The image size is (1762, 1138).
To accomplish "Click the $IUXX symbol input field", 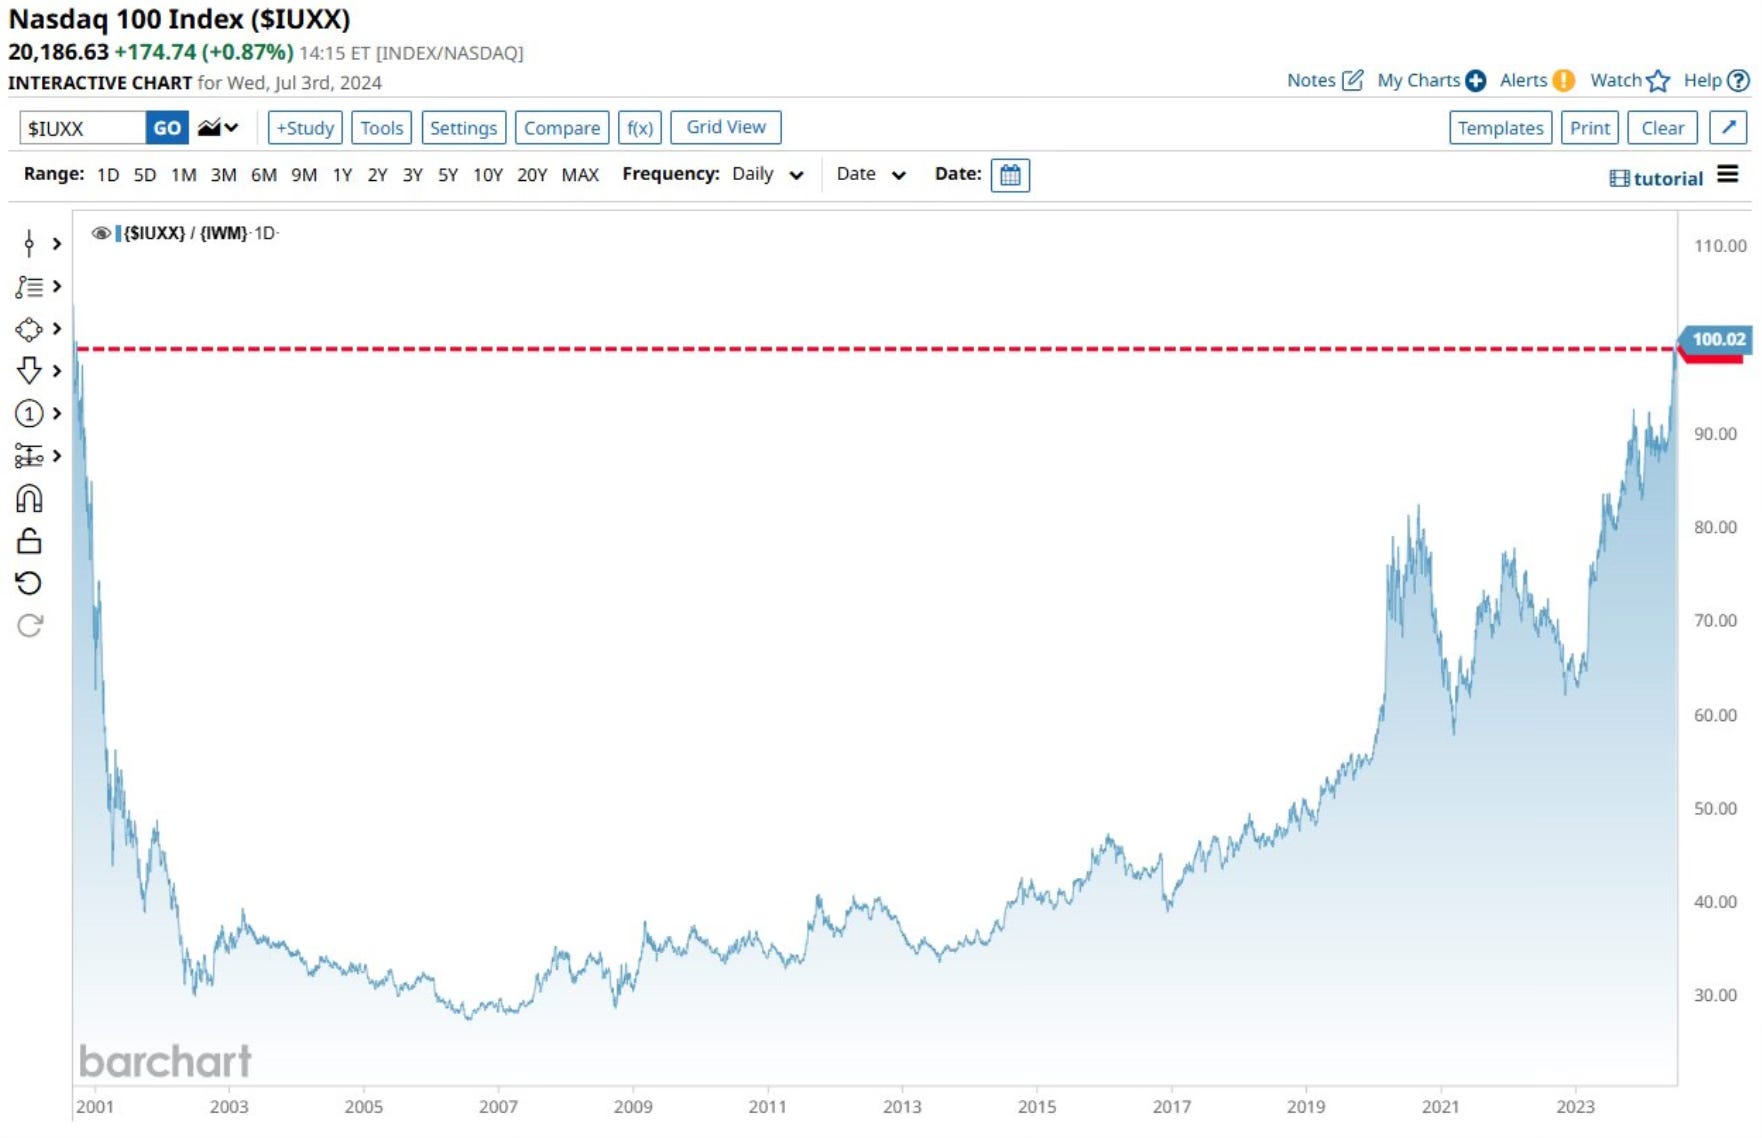I will point(83,128).
